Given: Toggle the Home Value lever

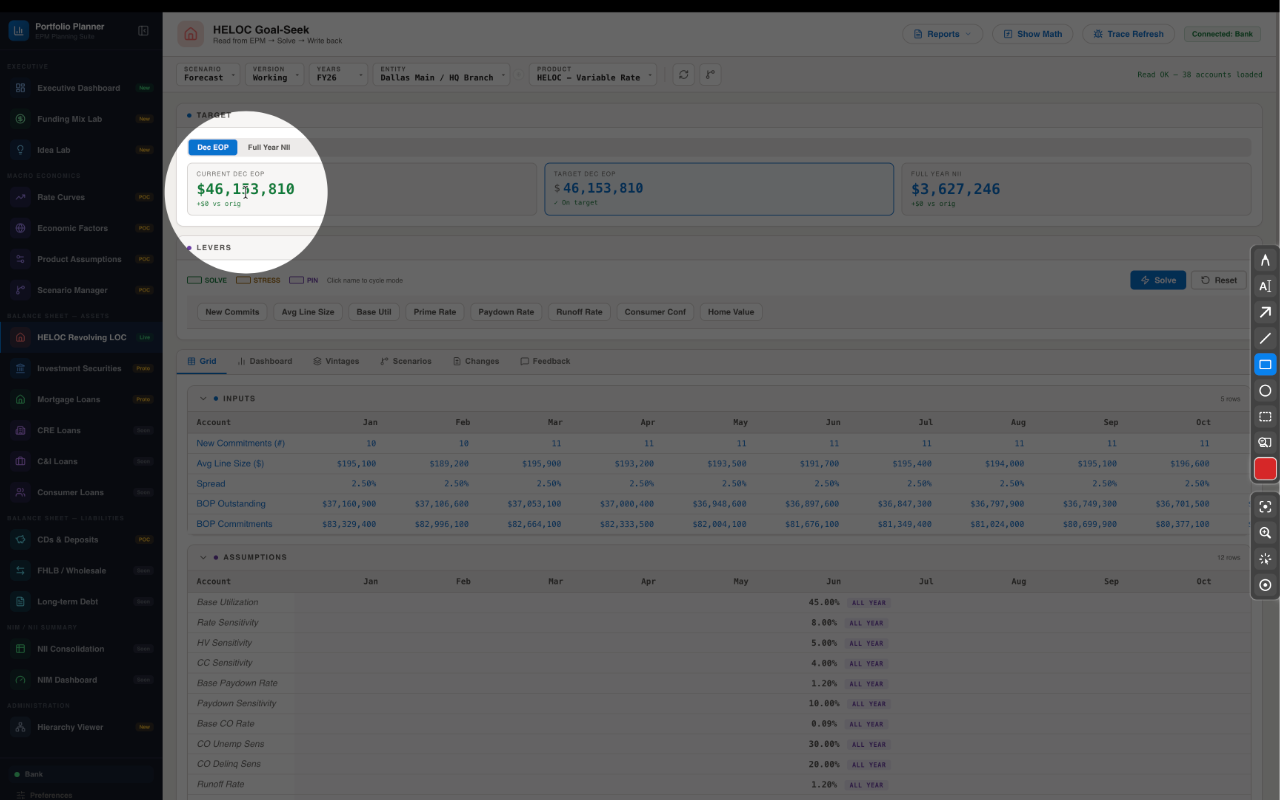Looking at the screenshot, I should point(731,312).
